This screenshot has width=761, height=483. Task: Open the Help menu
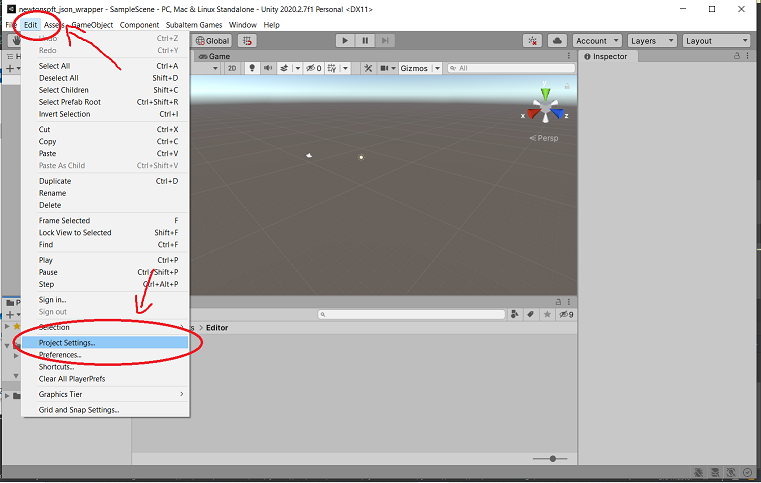271,25
